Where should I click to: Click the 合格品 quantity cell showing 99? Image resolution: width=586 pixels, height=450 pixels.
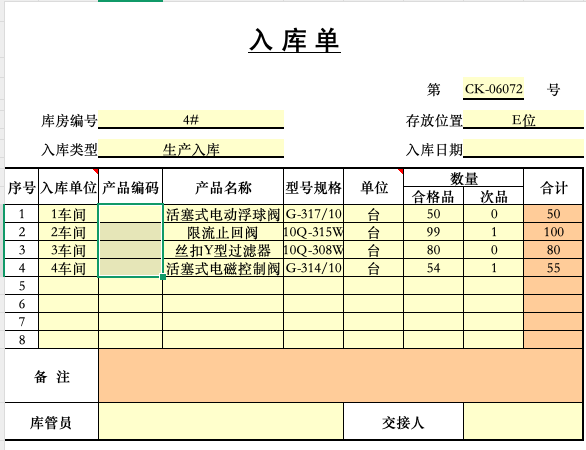tap(434, 232)
